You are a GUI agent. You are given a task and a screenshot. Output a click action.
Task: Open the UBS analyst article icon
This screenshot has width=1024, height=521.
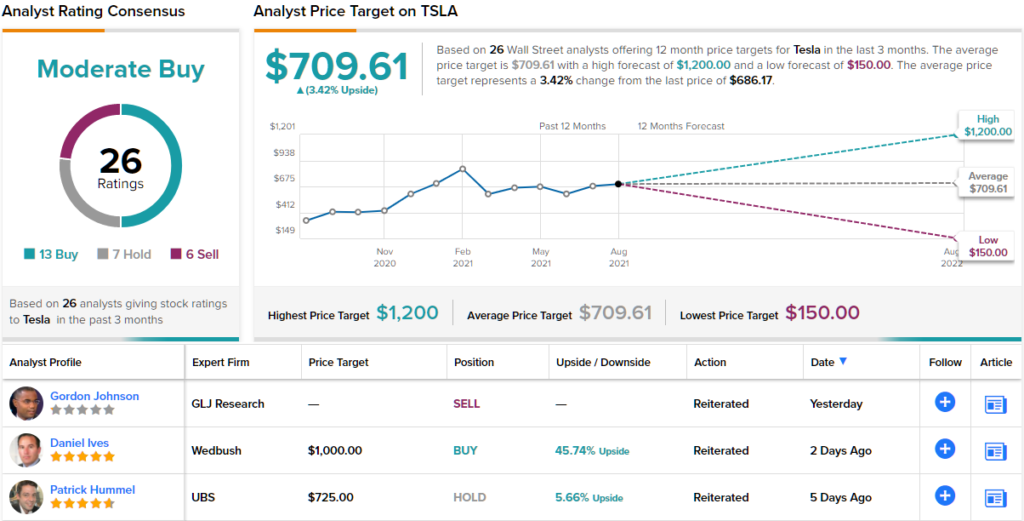click(x=995, y=497)
